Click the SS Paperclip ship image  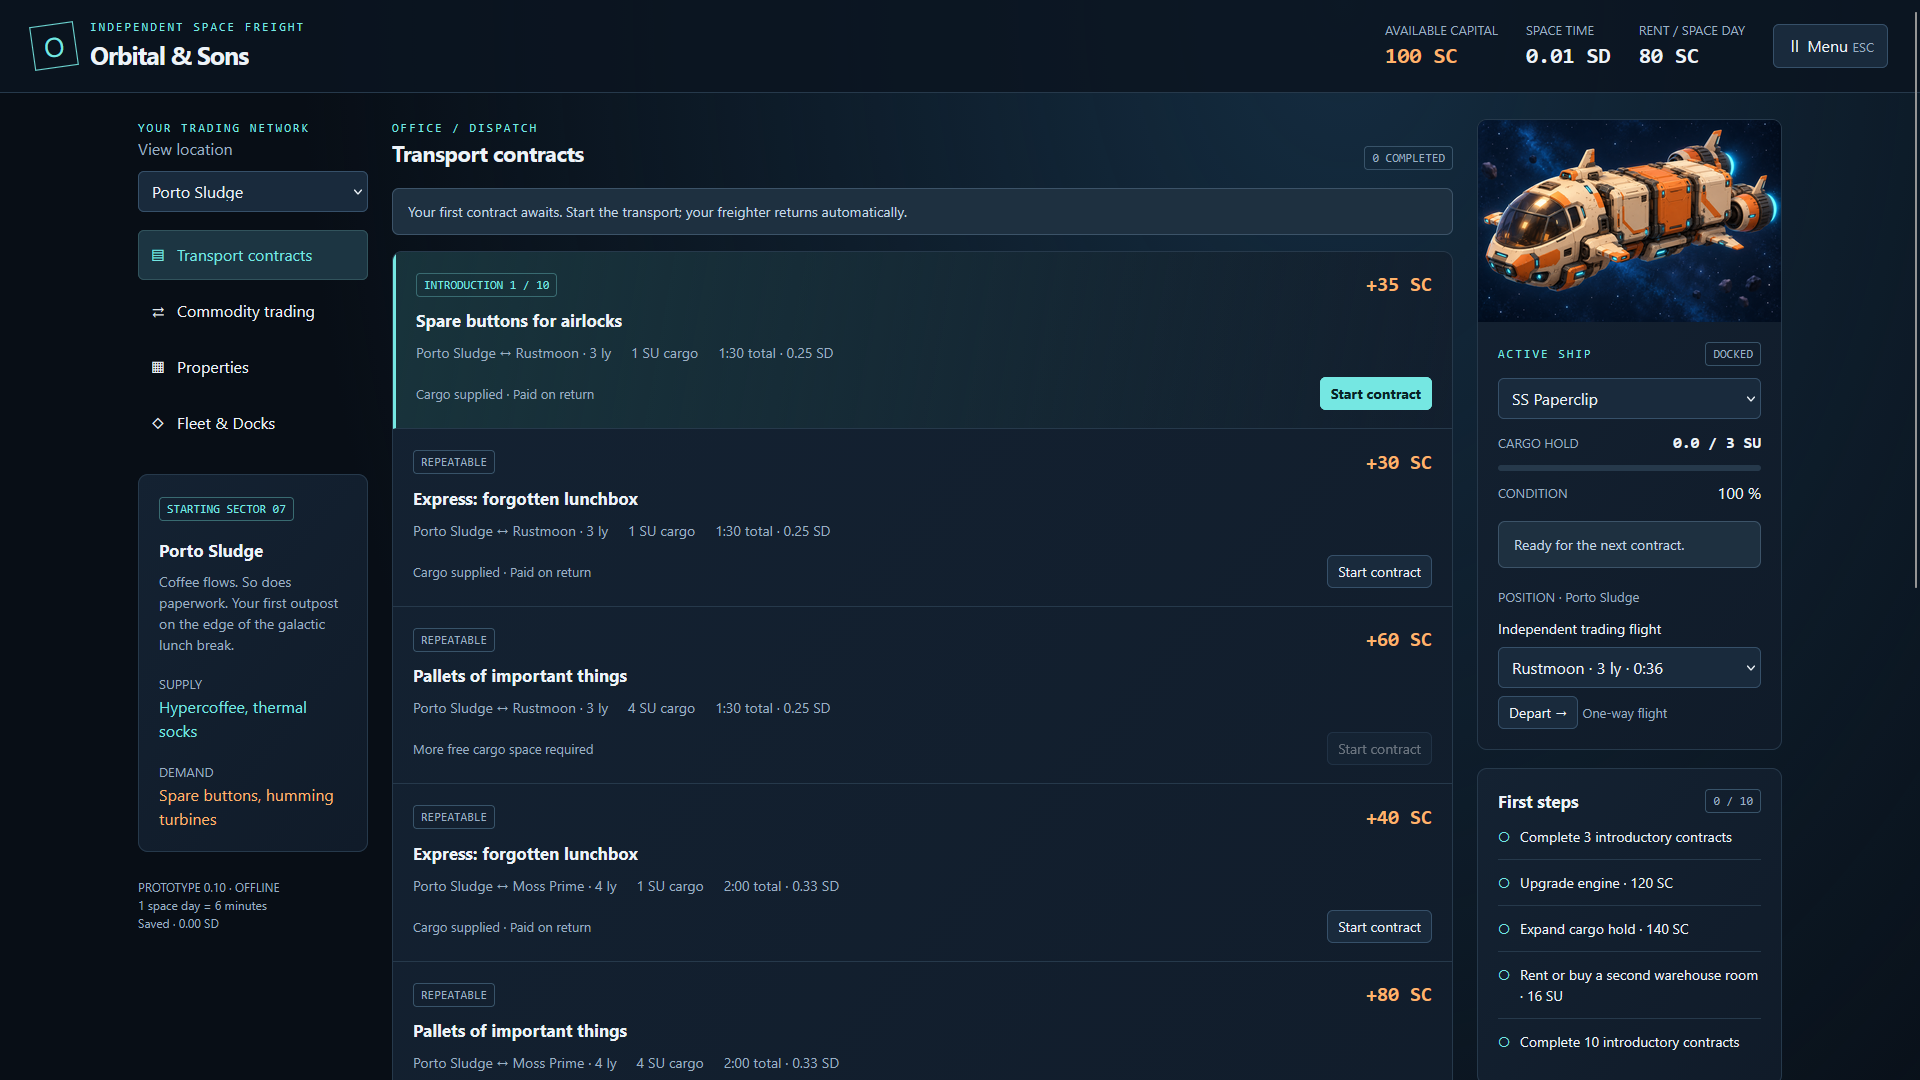[x=1629, y=221]
